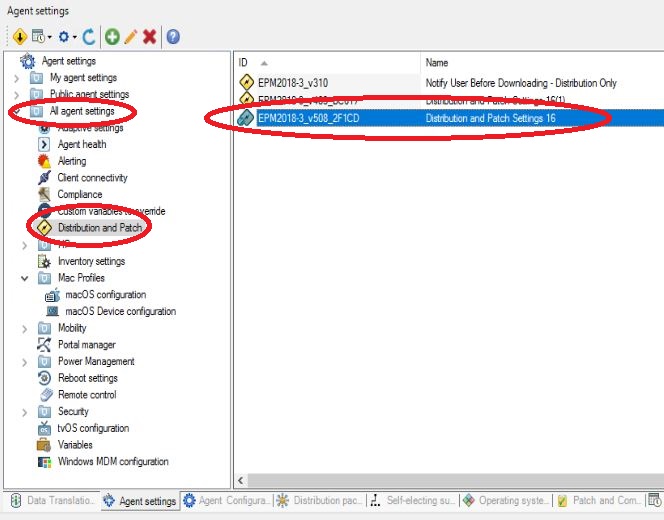Click the yellow download arrow toolbar icon

(21, 36)
